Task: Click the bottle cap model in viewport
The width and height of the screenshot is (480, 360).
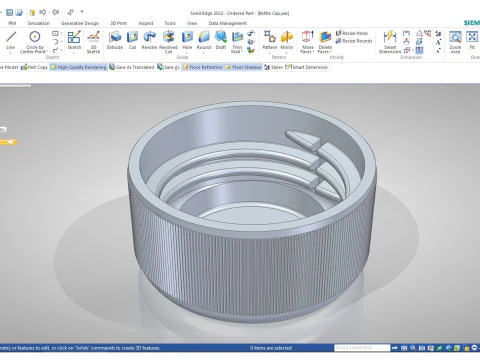Action: (252, 213)
